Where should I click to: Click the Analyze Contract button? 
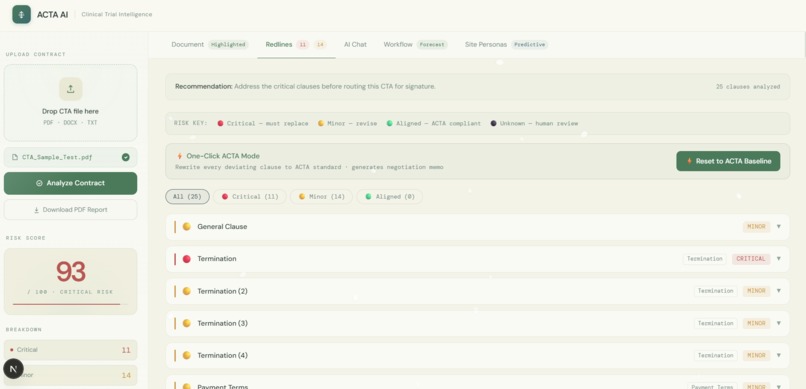[70, 183]
